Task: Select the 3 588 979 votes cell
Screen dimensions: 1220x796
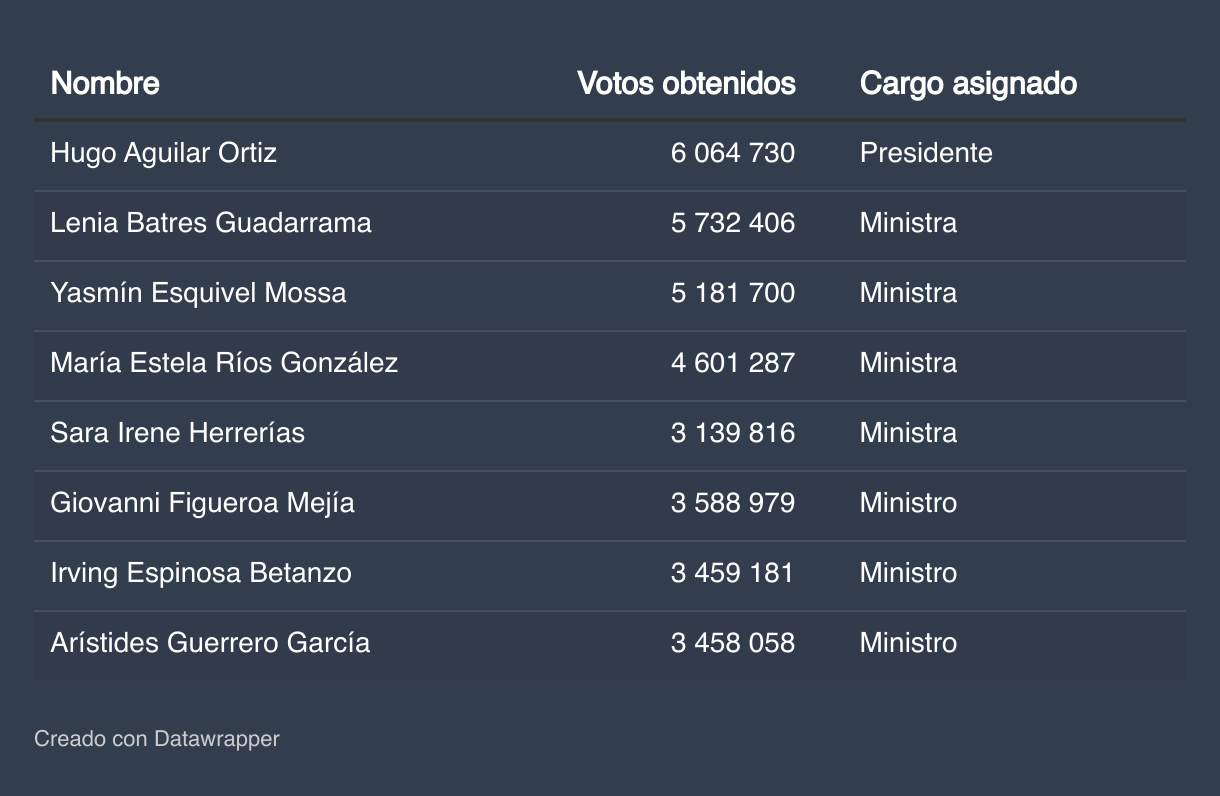Action: (732, 503)
